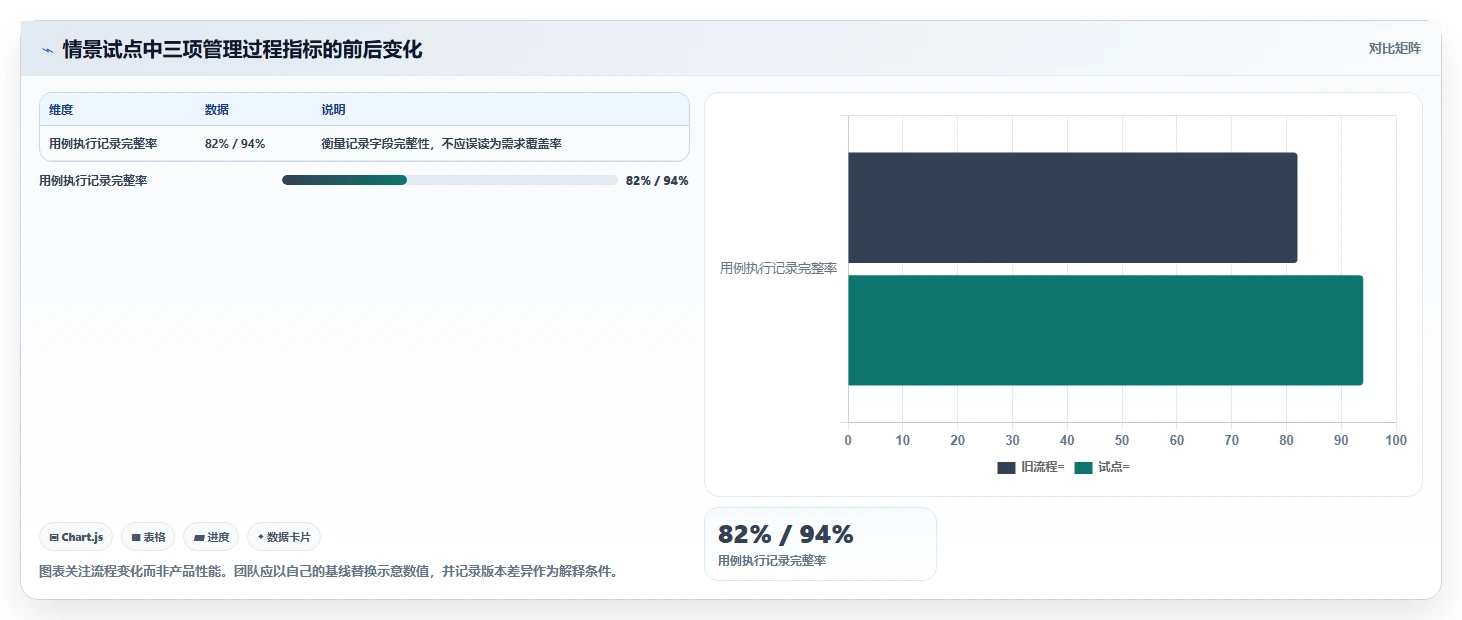Image resolution: width=1462 pixels, height=620 pixels.
Task: Click the 82% / 94% value beside progress bar
Action: (657, 181)
